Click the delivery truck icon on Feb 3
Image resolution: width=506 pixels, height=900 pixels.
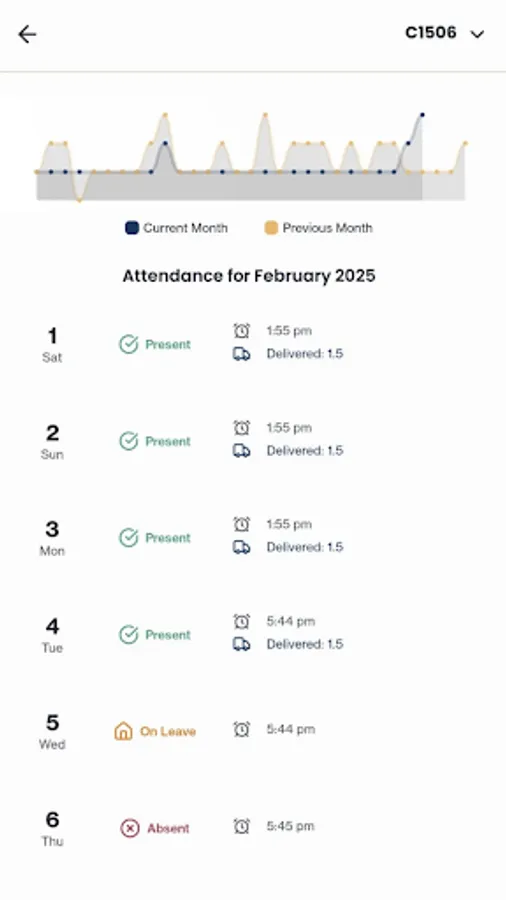pyautogui.click(x=242, y=547)
